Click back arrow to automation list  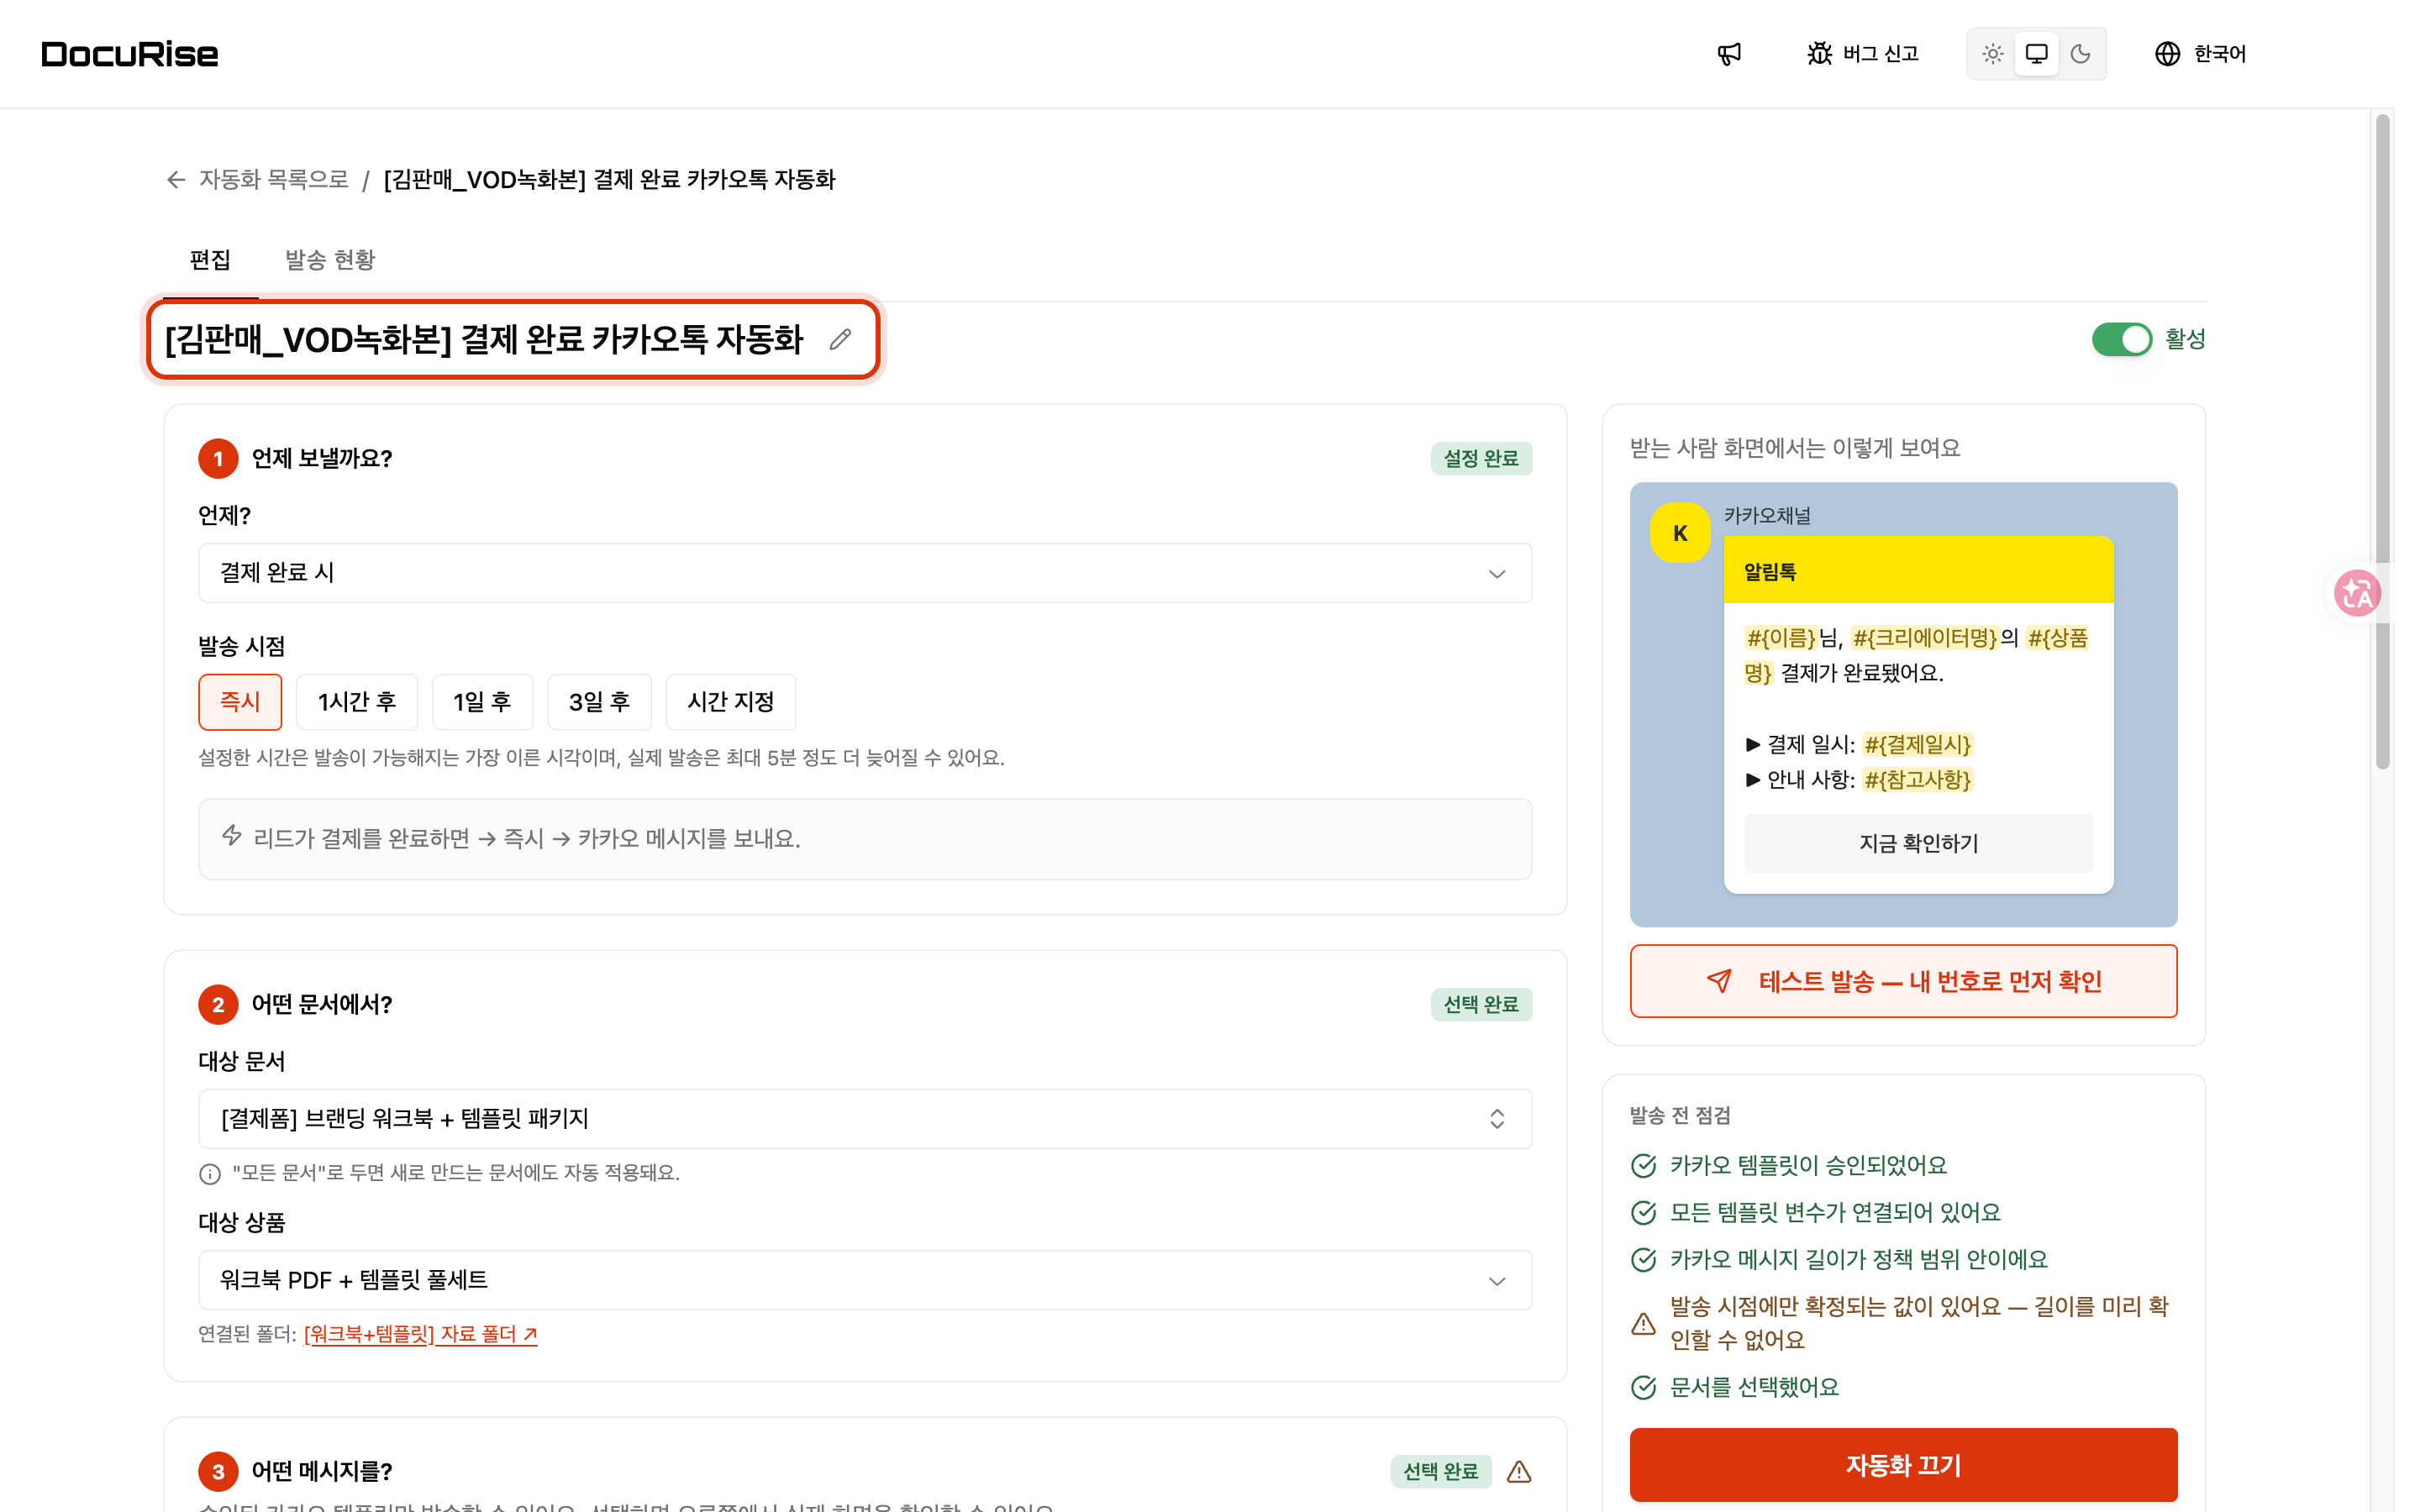click(176, 180)
